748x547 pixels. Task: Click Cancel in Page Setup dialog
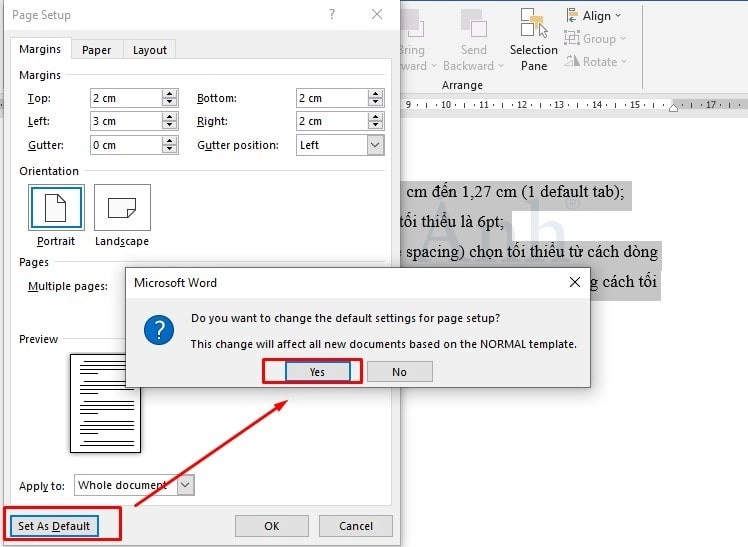click(356, 526)
